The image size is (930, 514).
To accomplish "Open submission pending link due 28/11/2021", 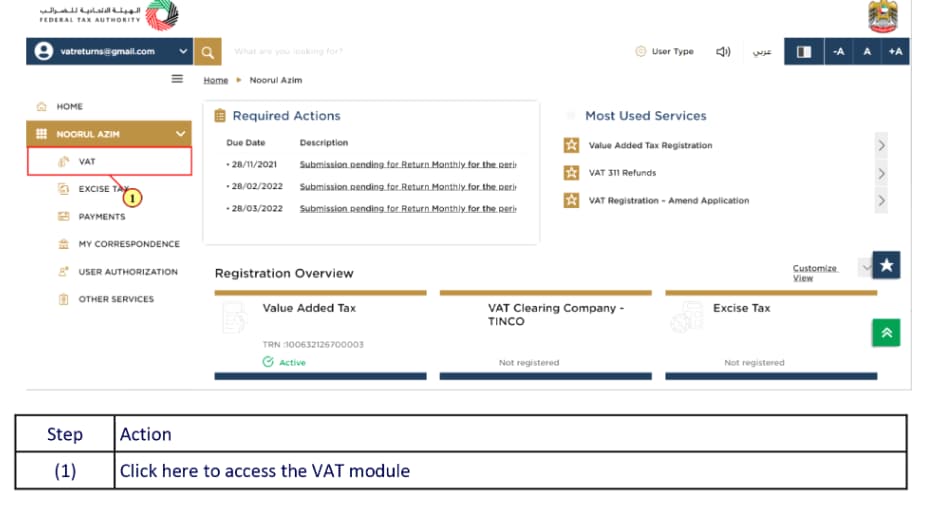I will point(407,164).
